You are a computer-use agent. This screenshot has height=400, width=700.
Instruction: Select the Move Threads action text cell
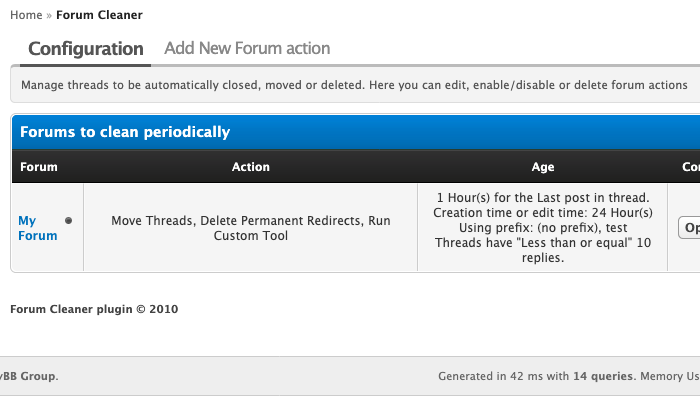click(x=250, y=228)
